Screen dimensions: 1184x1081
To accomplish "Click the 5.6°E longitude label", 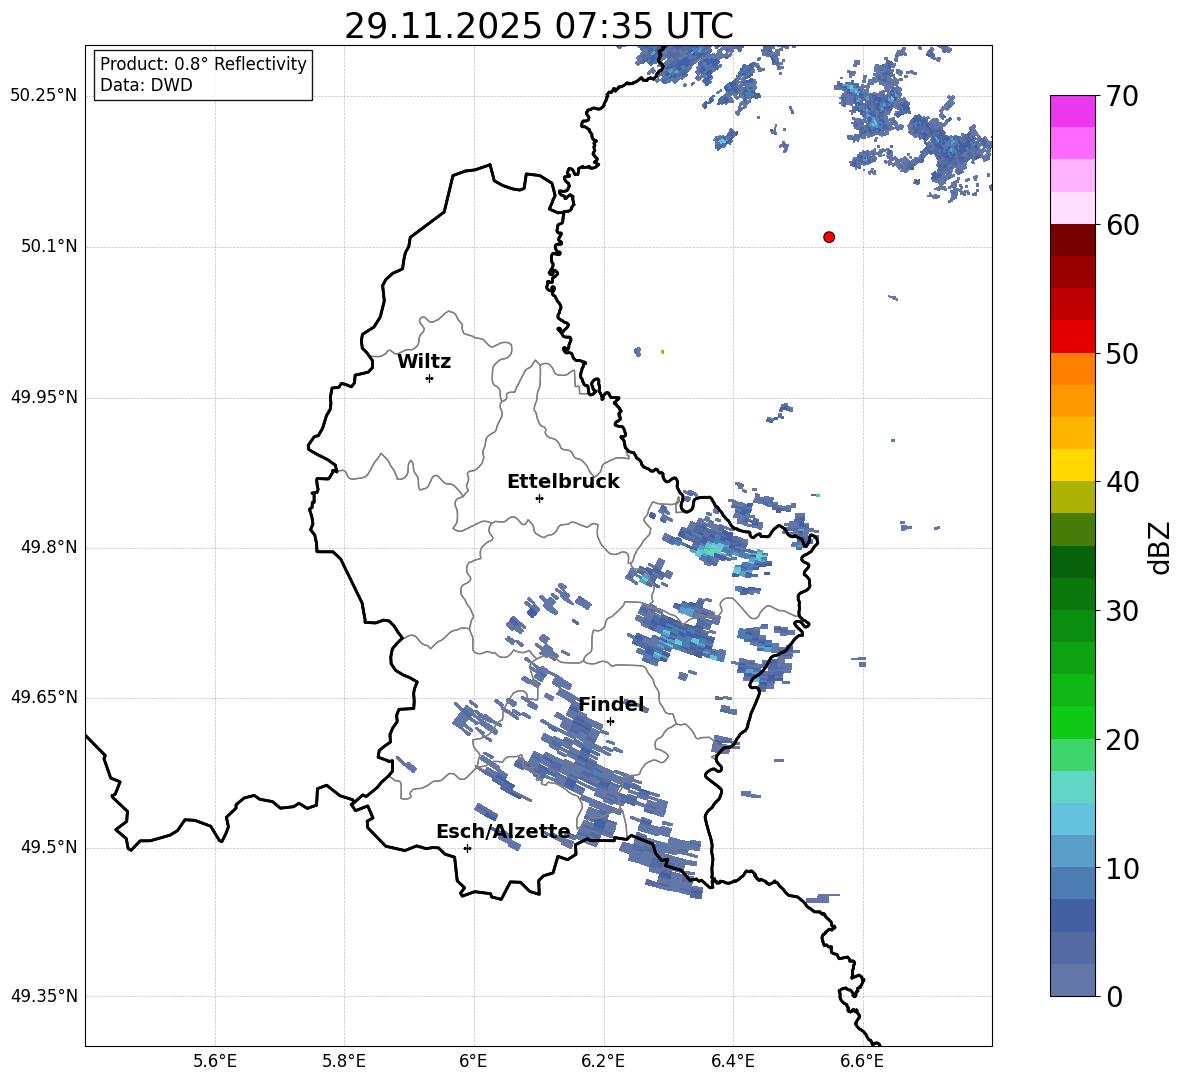I will coord(215,1061).
